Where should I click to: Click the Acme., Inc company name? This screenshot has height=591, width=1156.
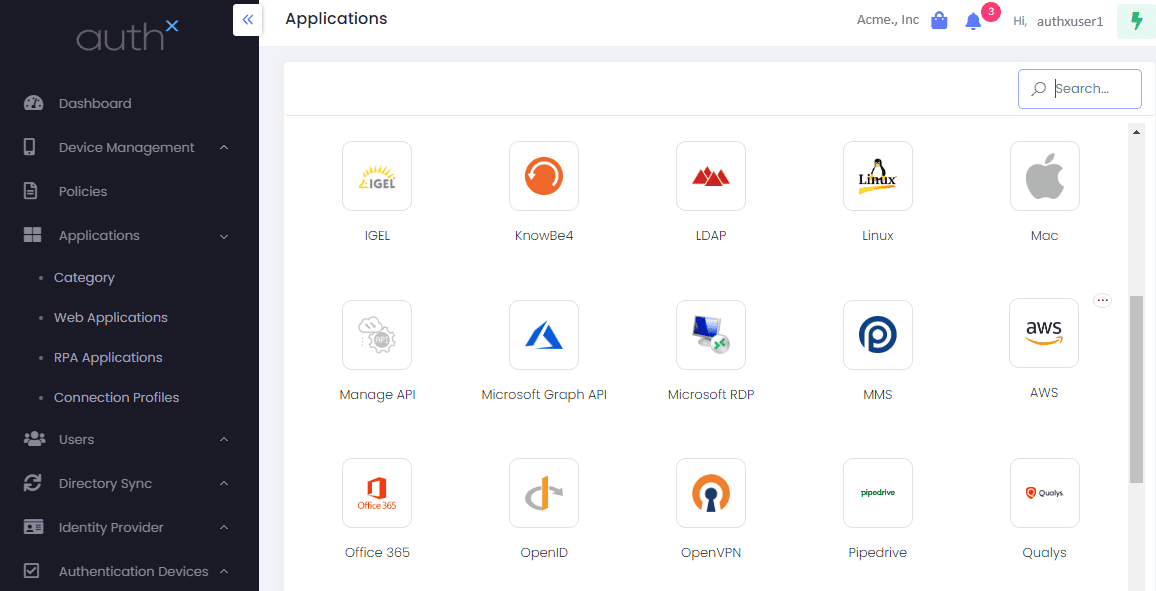coord(888,20)
